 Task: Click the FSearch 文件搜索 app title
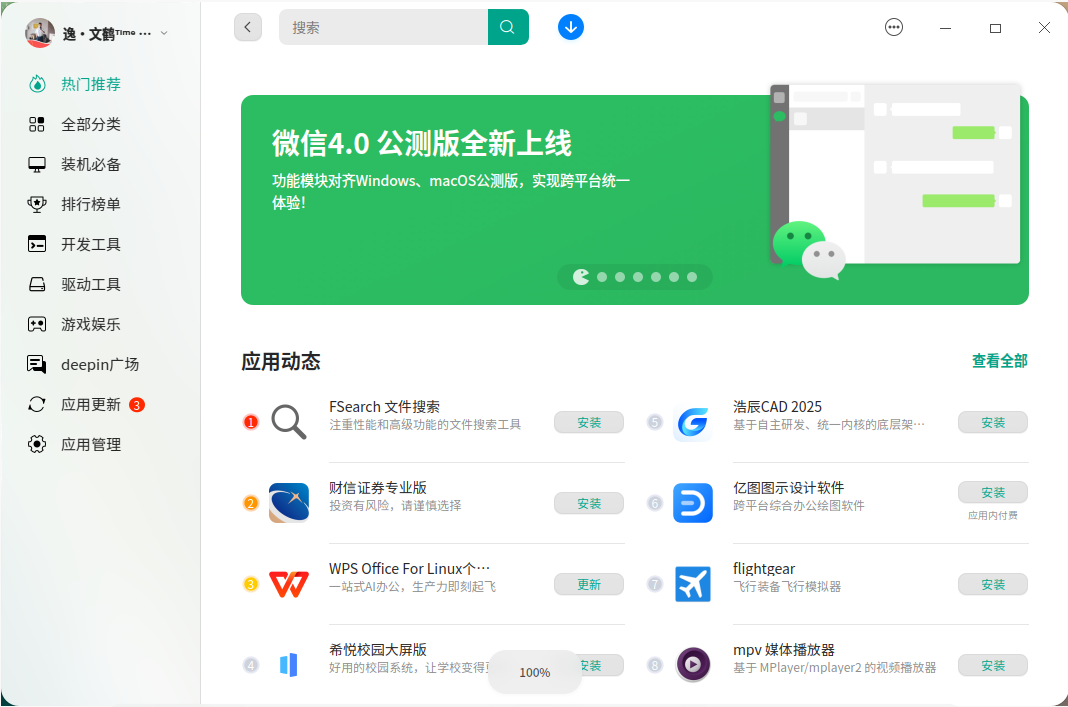pyautogui.click(x=384, y=407)
